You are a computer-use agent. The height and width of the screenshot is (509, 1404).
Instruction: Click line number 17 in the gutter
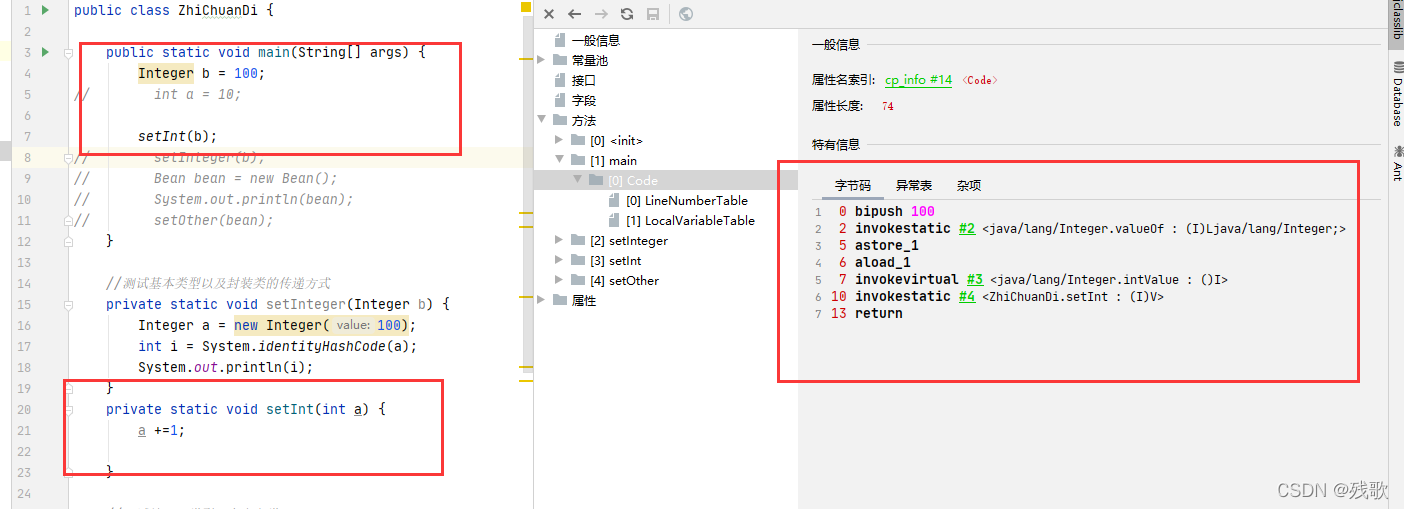(x=24, y=346)
